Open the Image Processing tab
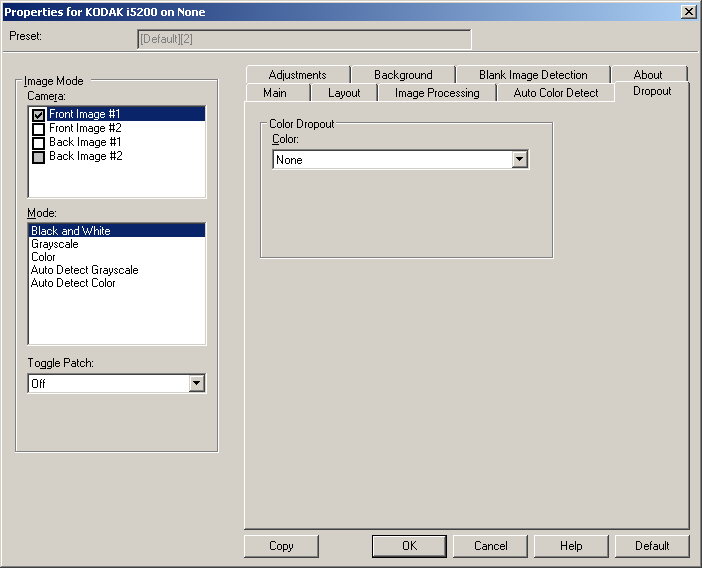The height and width of the screenshot is (568, 702). click(437, 93)
